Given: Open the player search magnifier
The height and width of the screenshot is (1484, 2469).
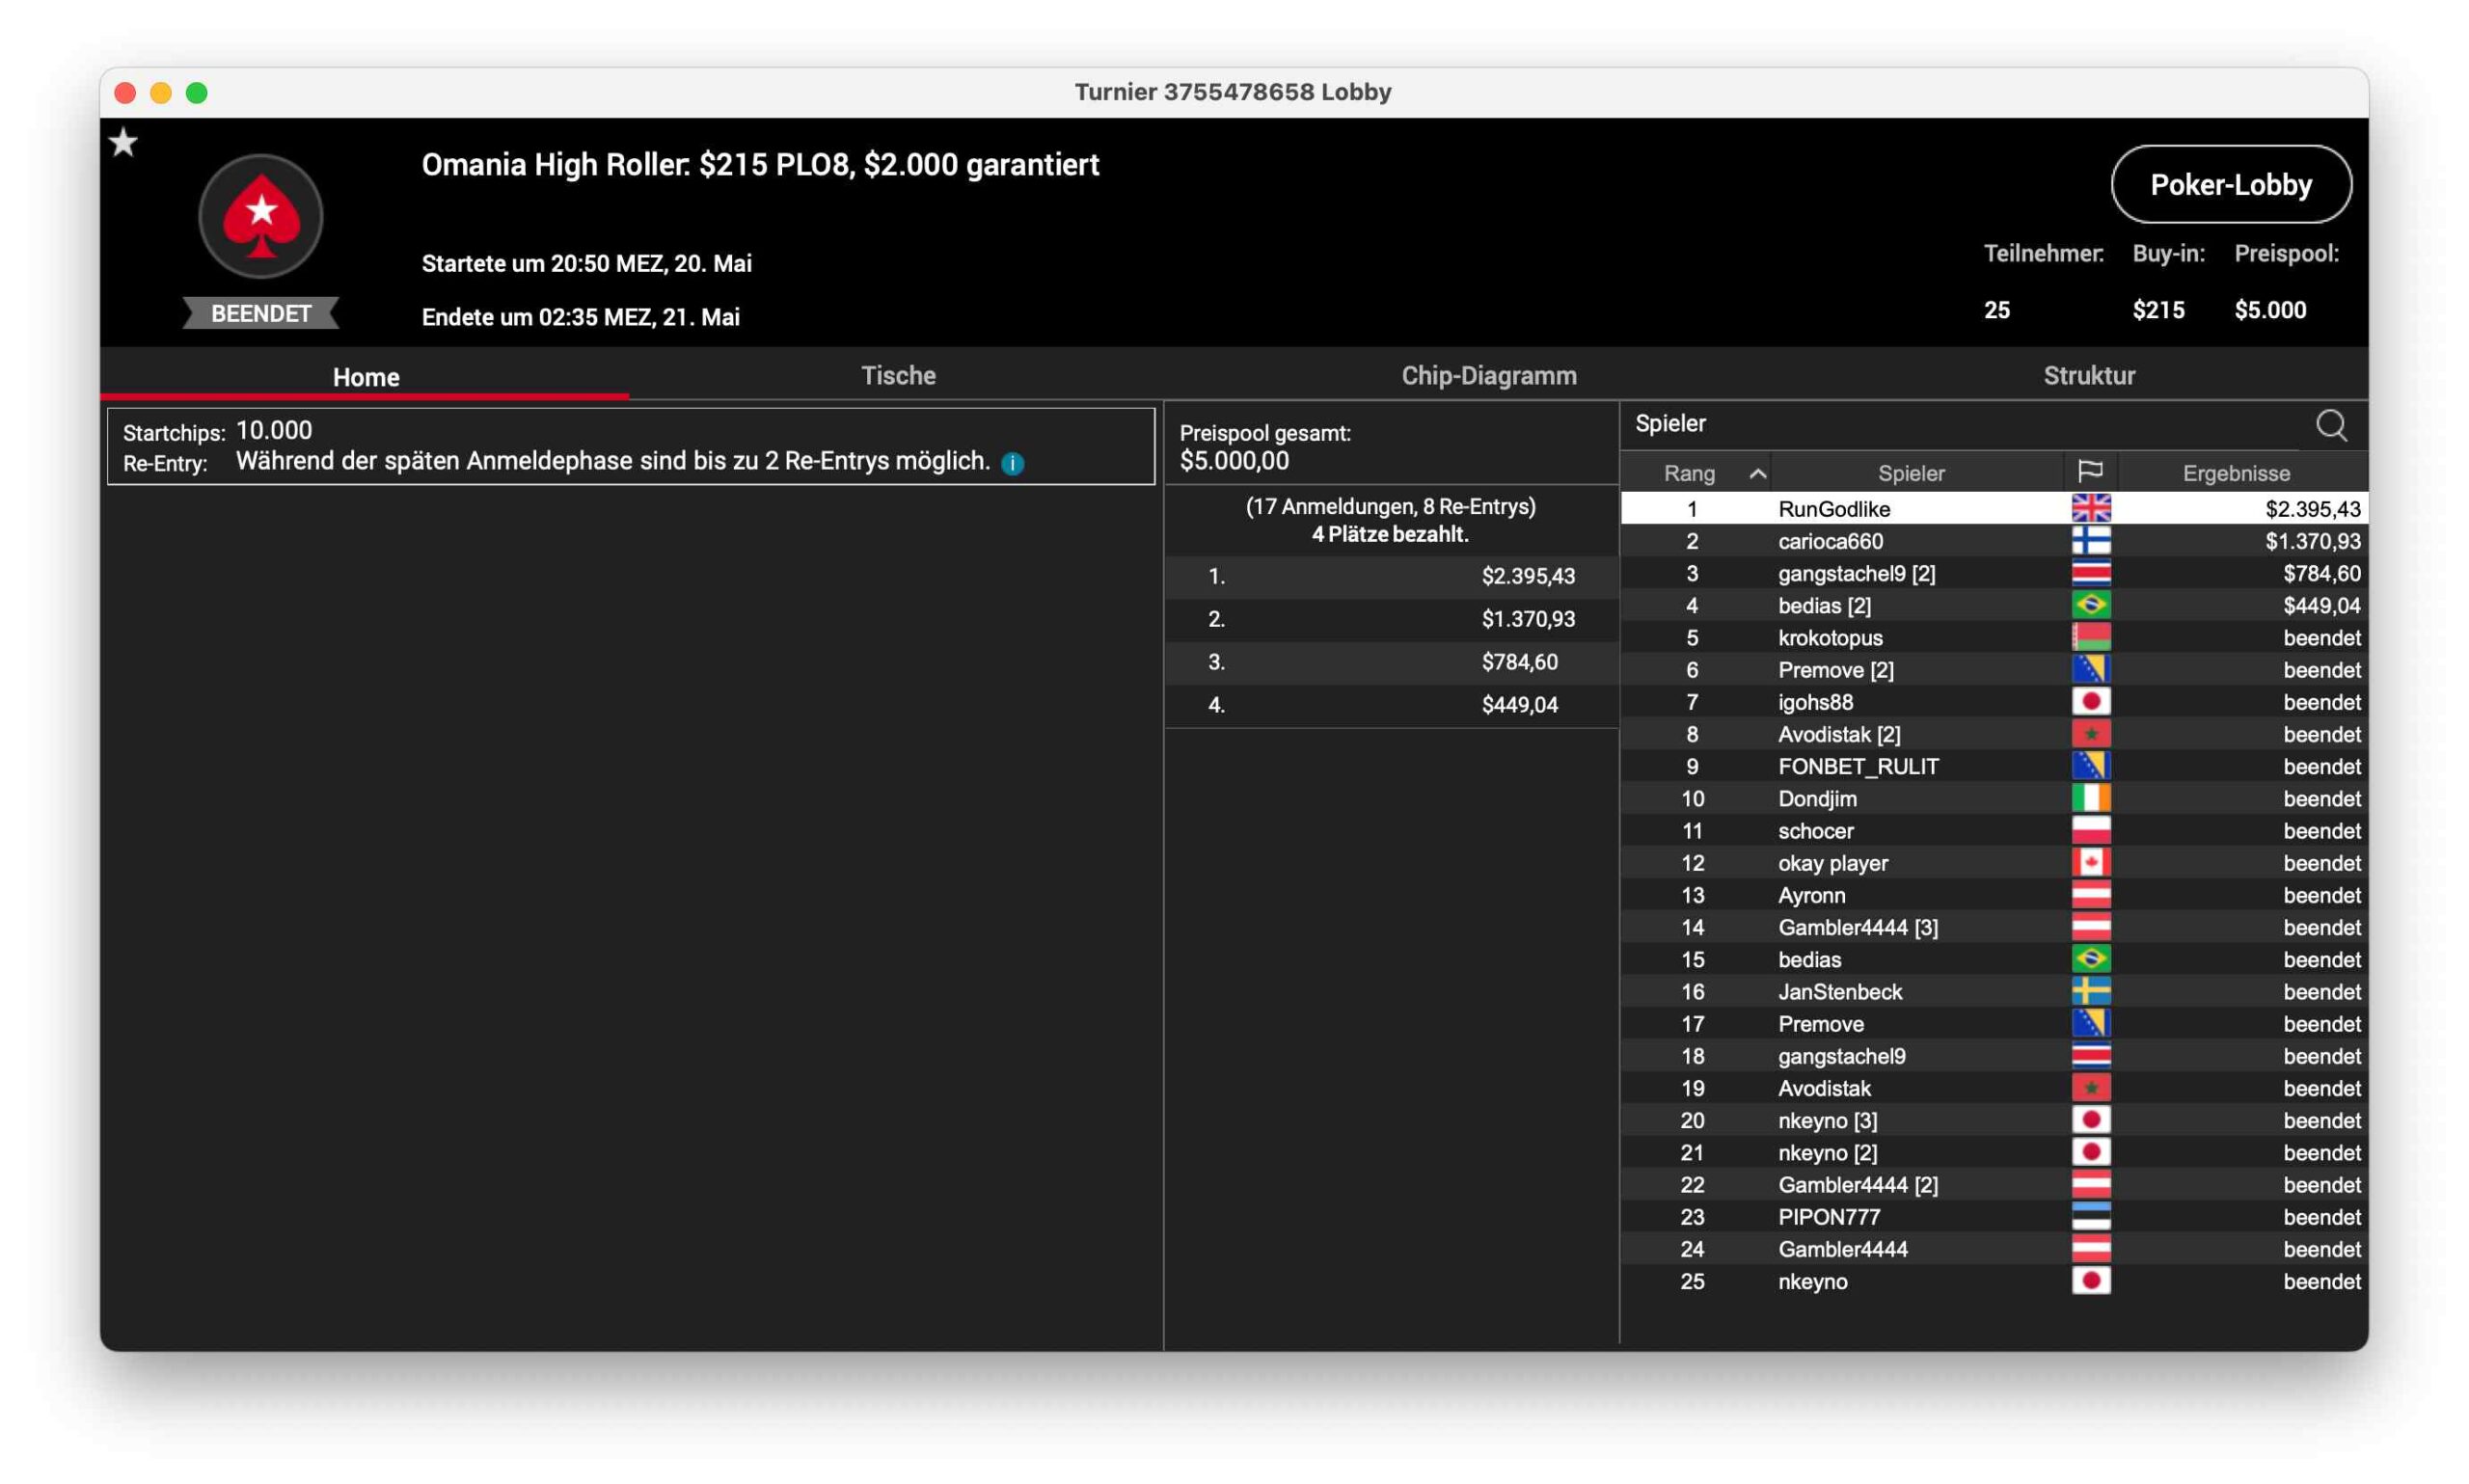Looking at the screenshot, I should coord(2330,425).
